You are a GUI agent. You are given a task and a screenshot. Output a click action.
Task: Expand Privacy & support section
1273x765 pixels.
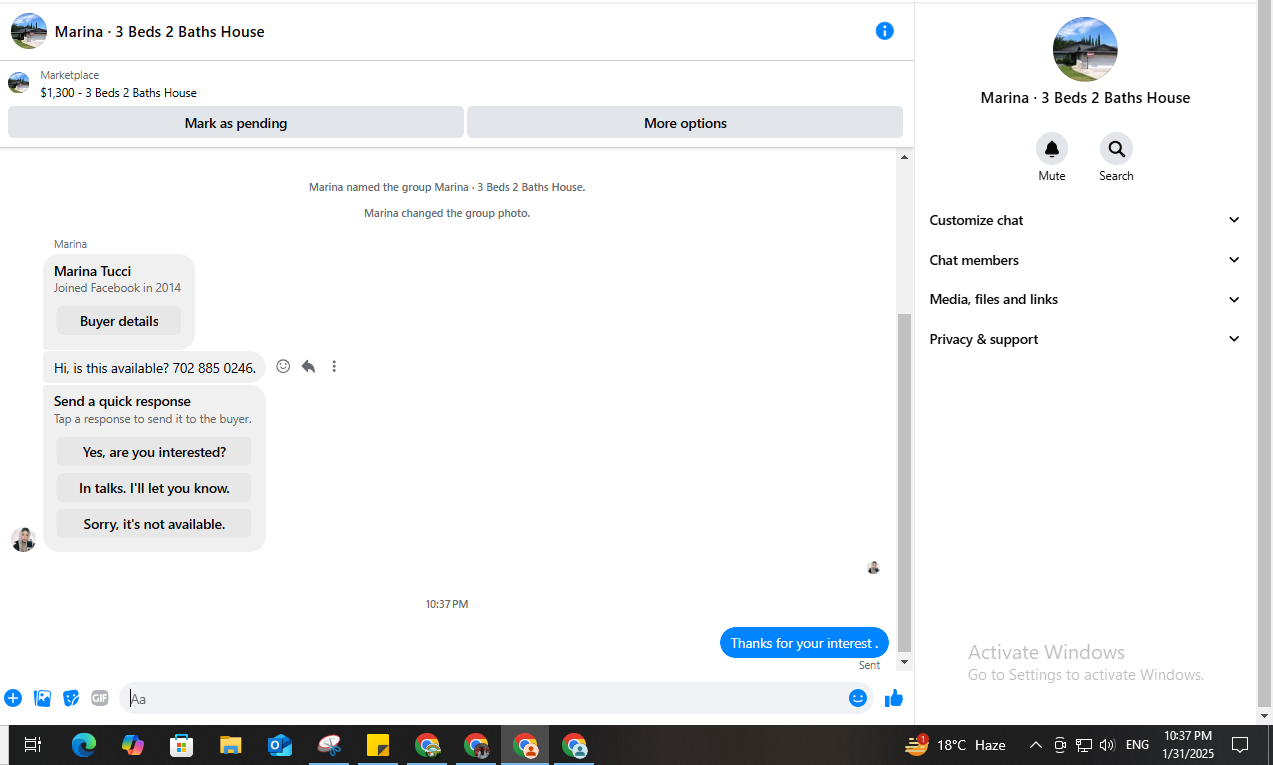1085,339
